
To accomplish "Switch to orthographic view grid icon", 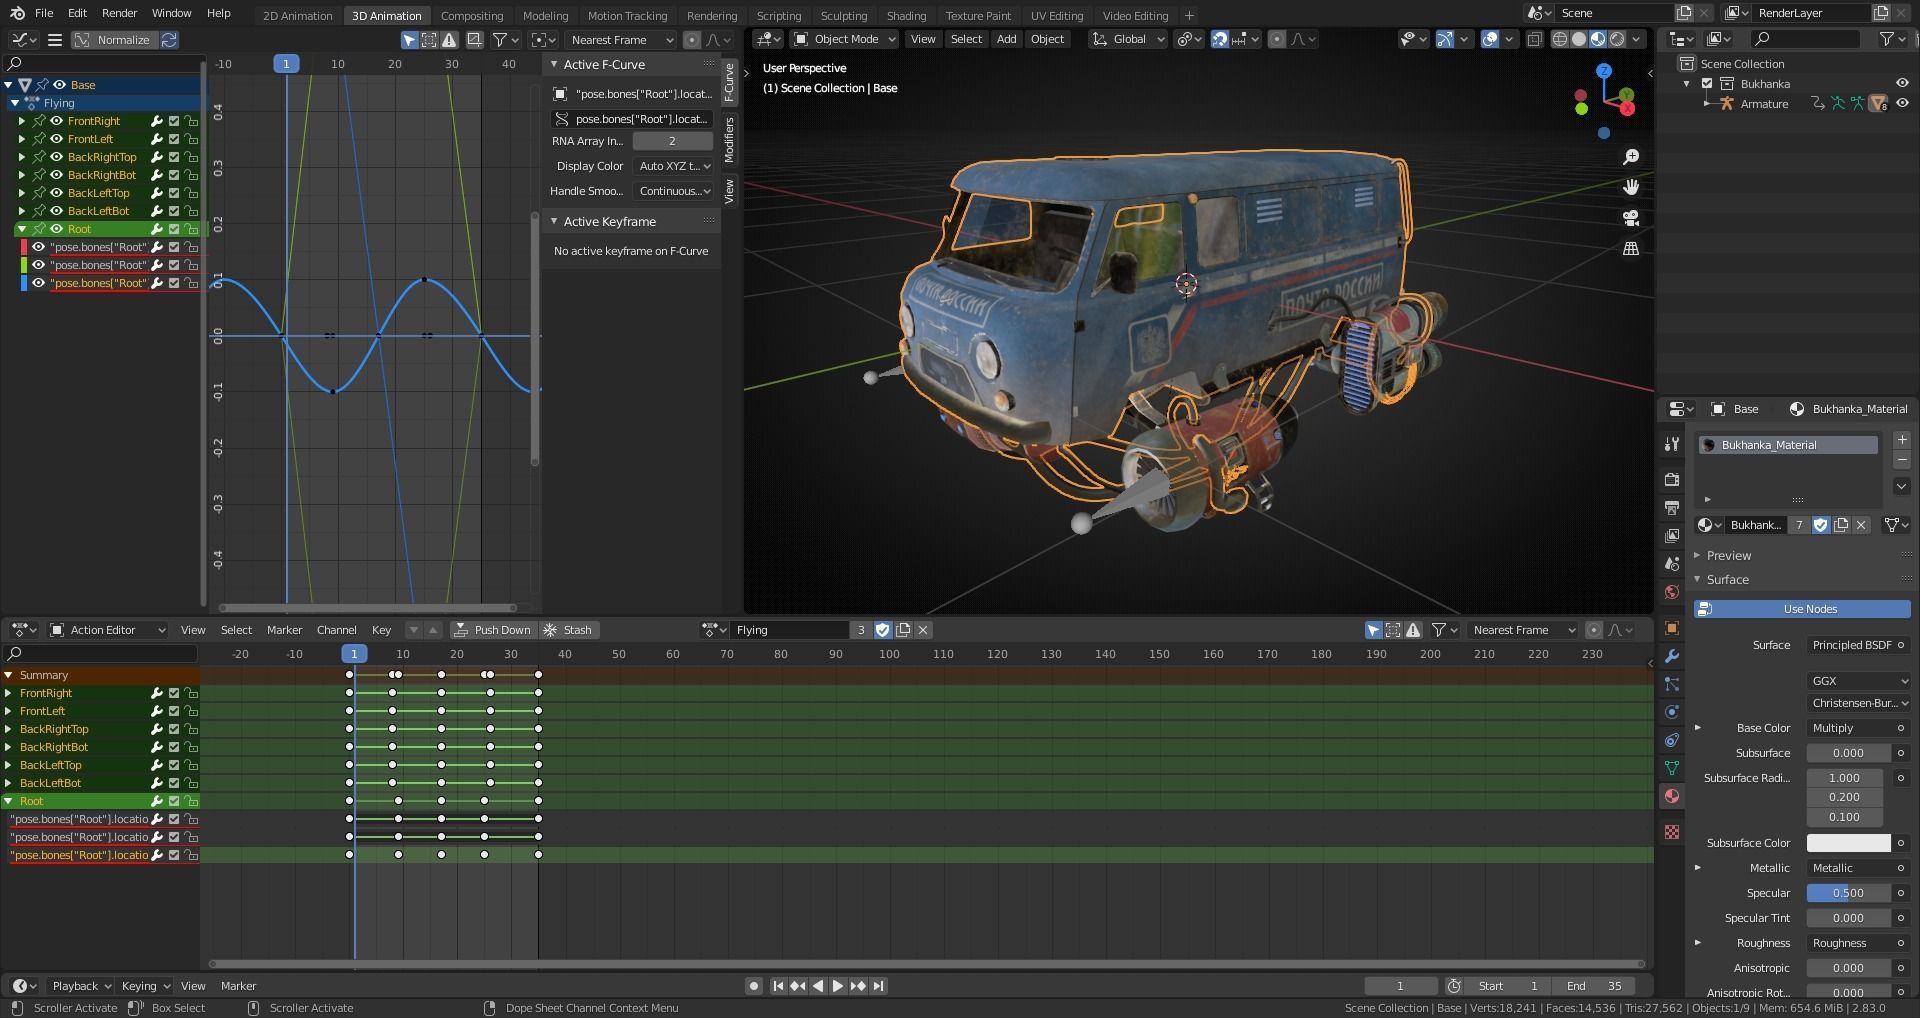I will coord(1631,248).
